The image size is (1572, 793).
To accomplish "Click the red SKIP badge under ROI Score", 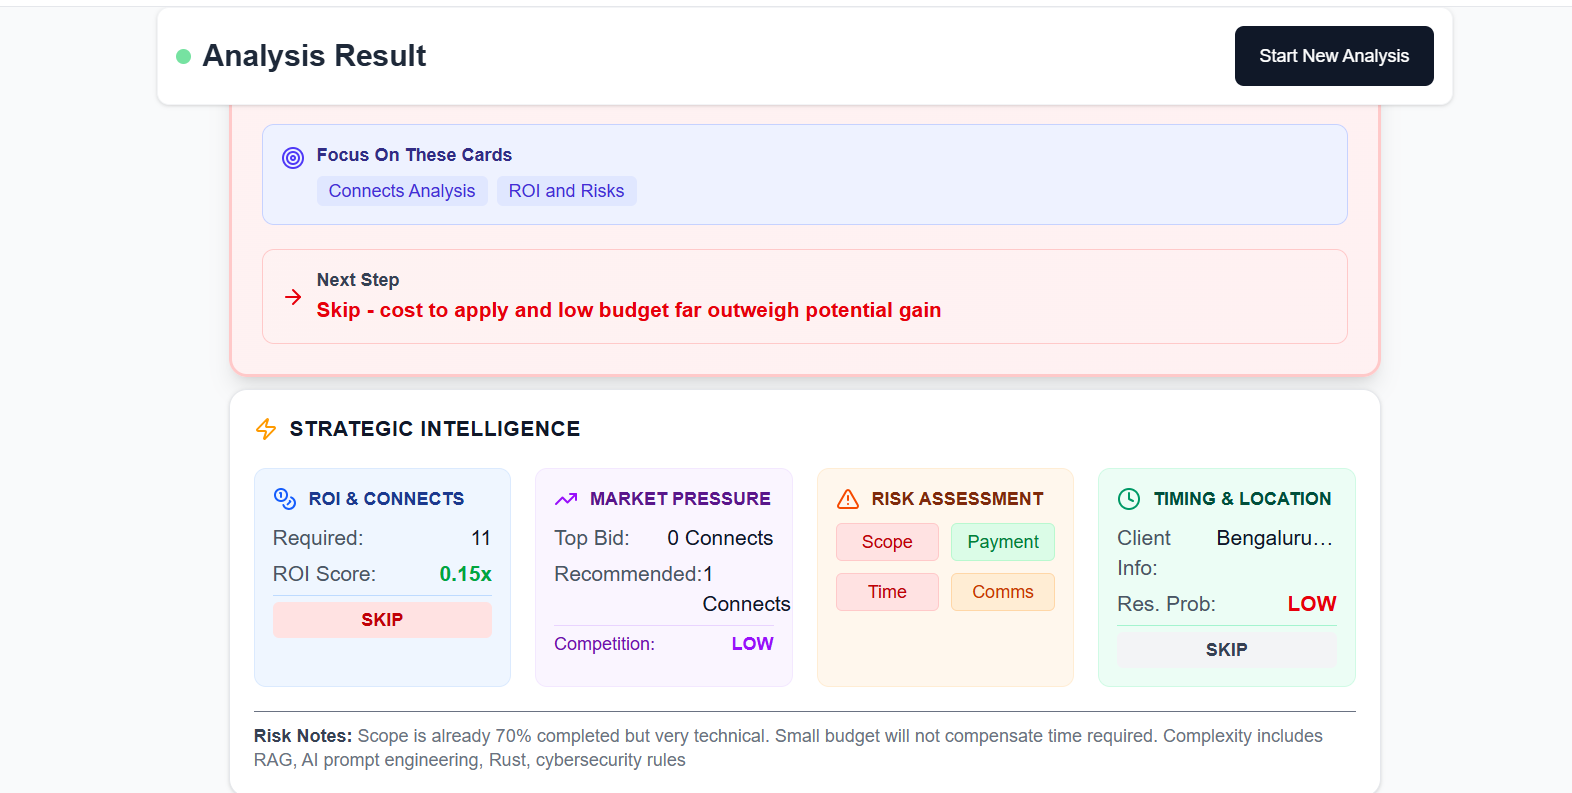I will tap(382, 620).
